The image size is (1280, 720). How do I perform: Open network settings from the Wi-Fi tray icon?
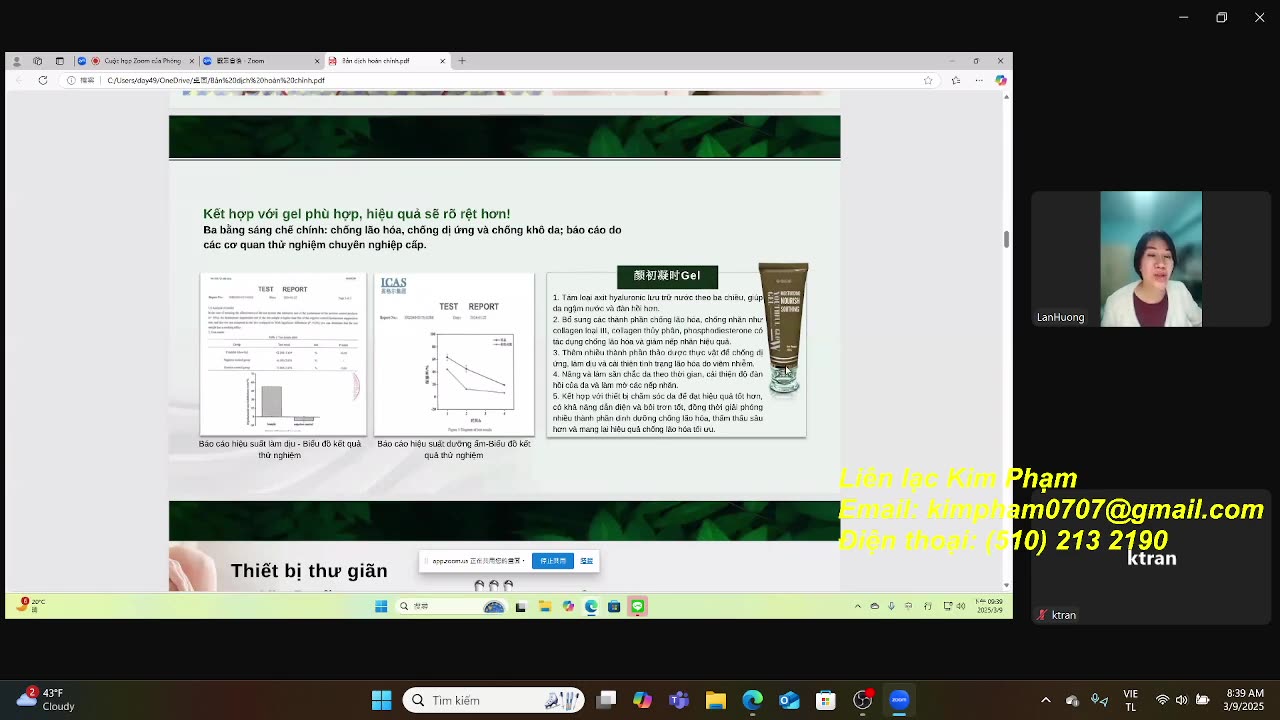tap(1162, 700)
